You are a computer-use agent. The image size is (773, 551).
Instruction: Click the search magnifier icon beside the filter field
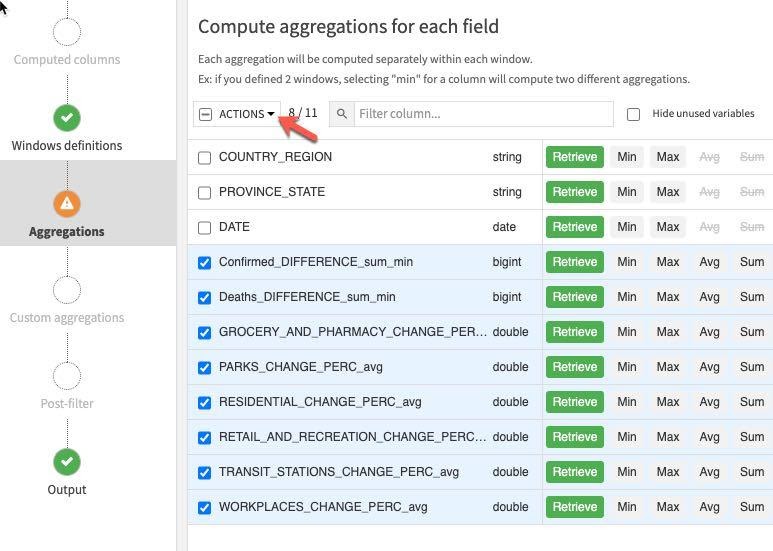pos(342,114)
